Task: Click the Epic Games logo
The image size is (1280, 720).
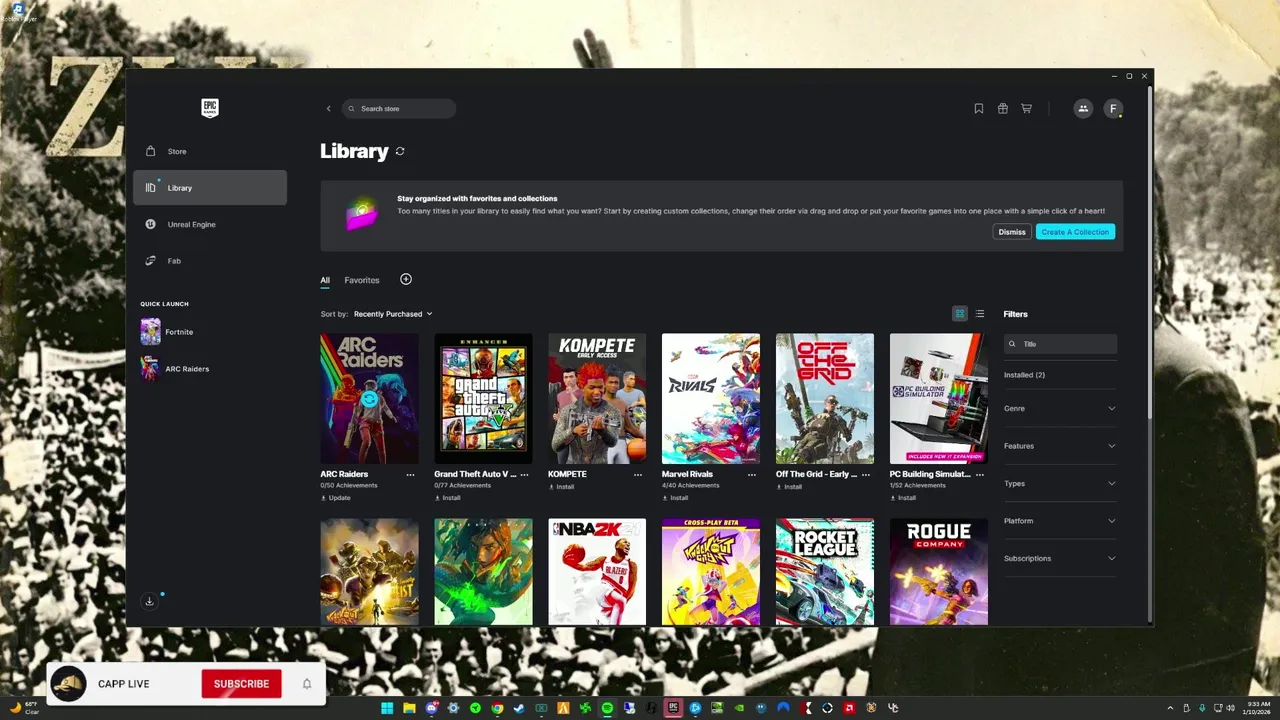Action: tap(210, 108)
